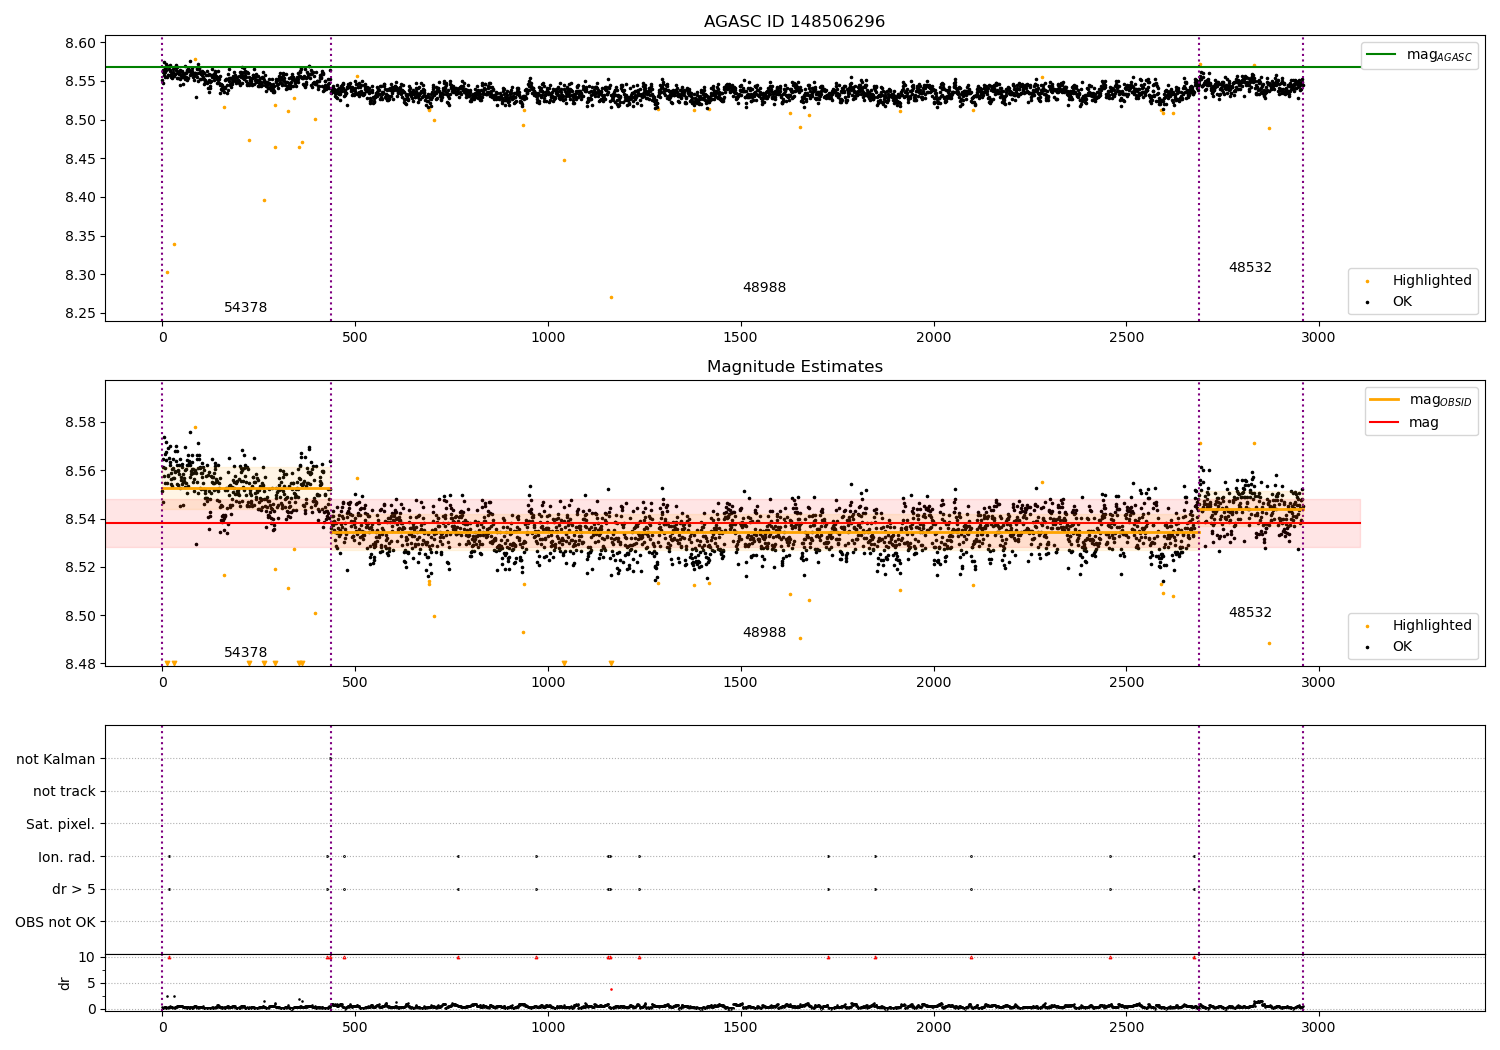Click the 8.35 y-tick label
Screen dimensions: 1500x1050
click(81, 236)
